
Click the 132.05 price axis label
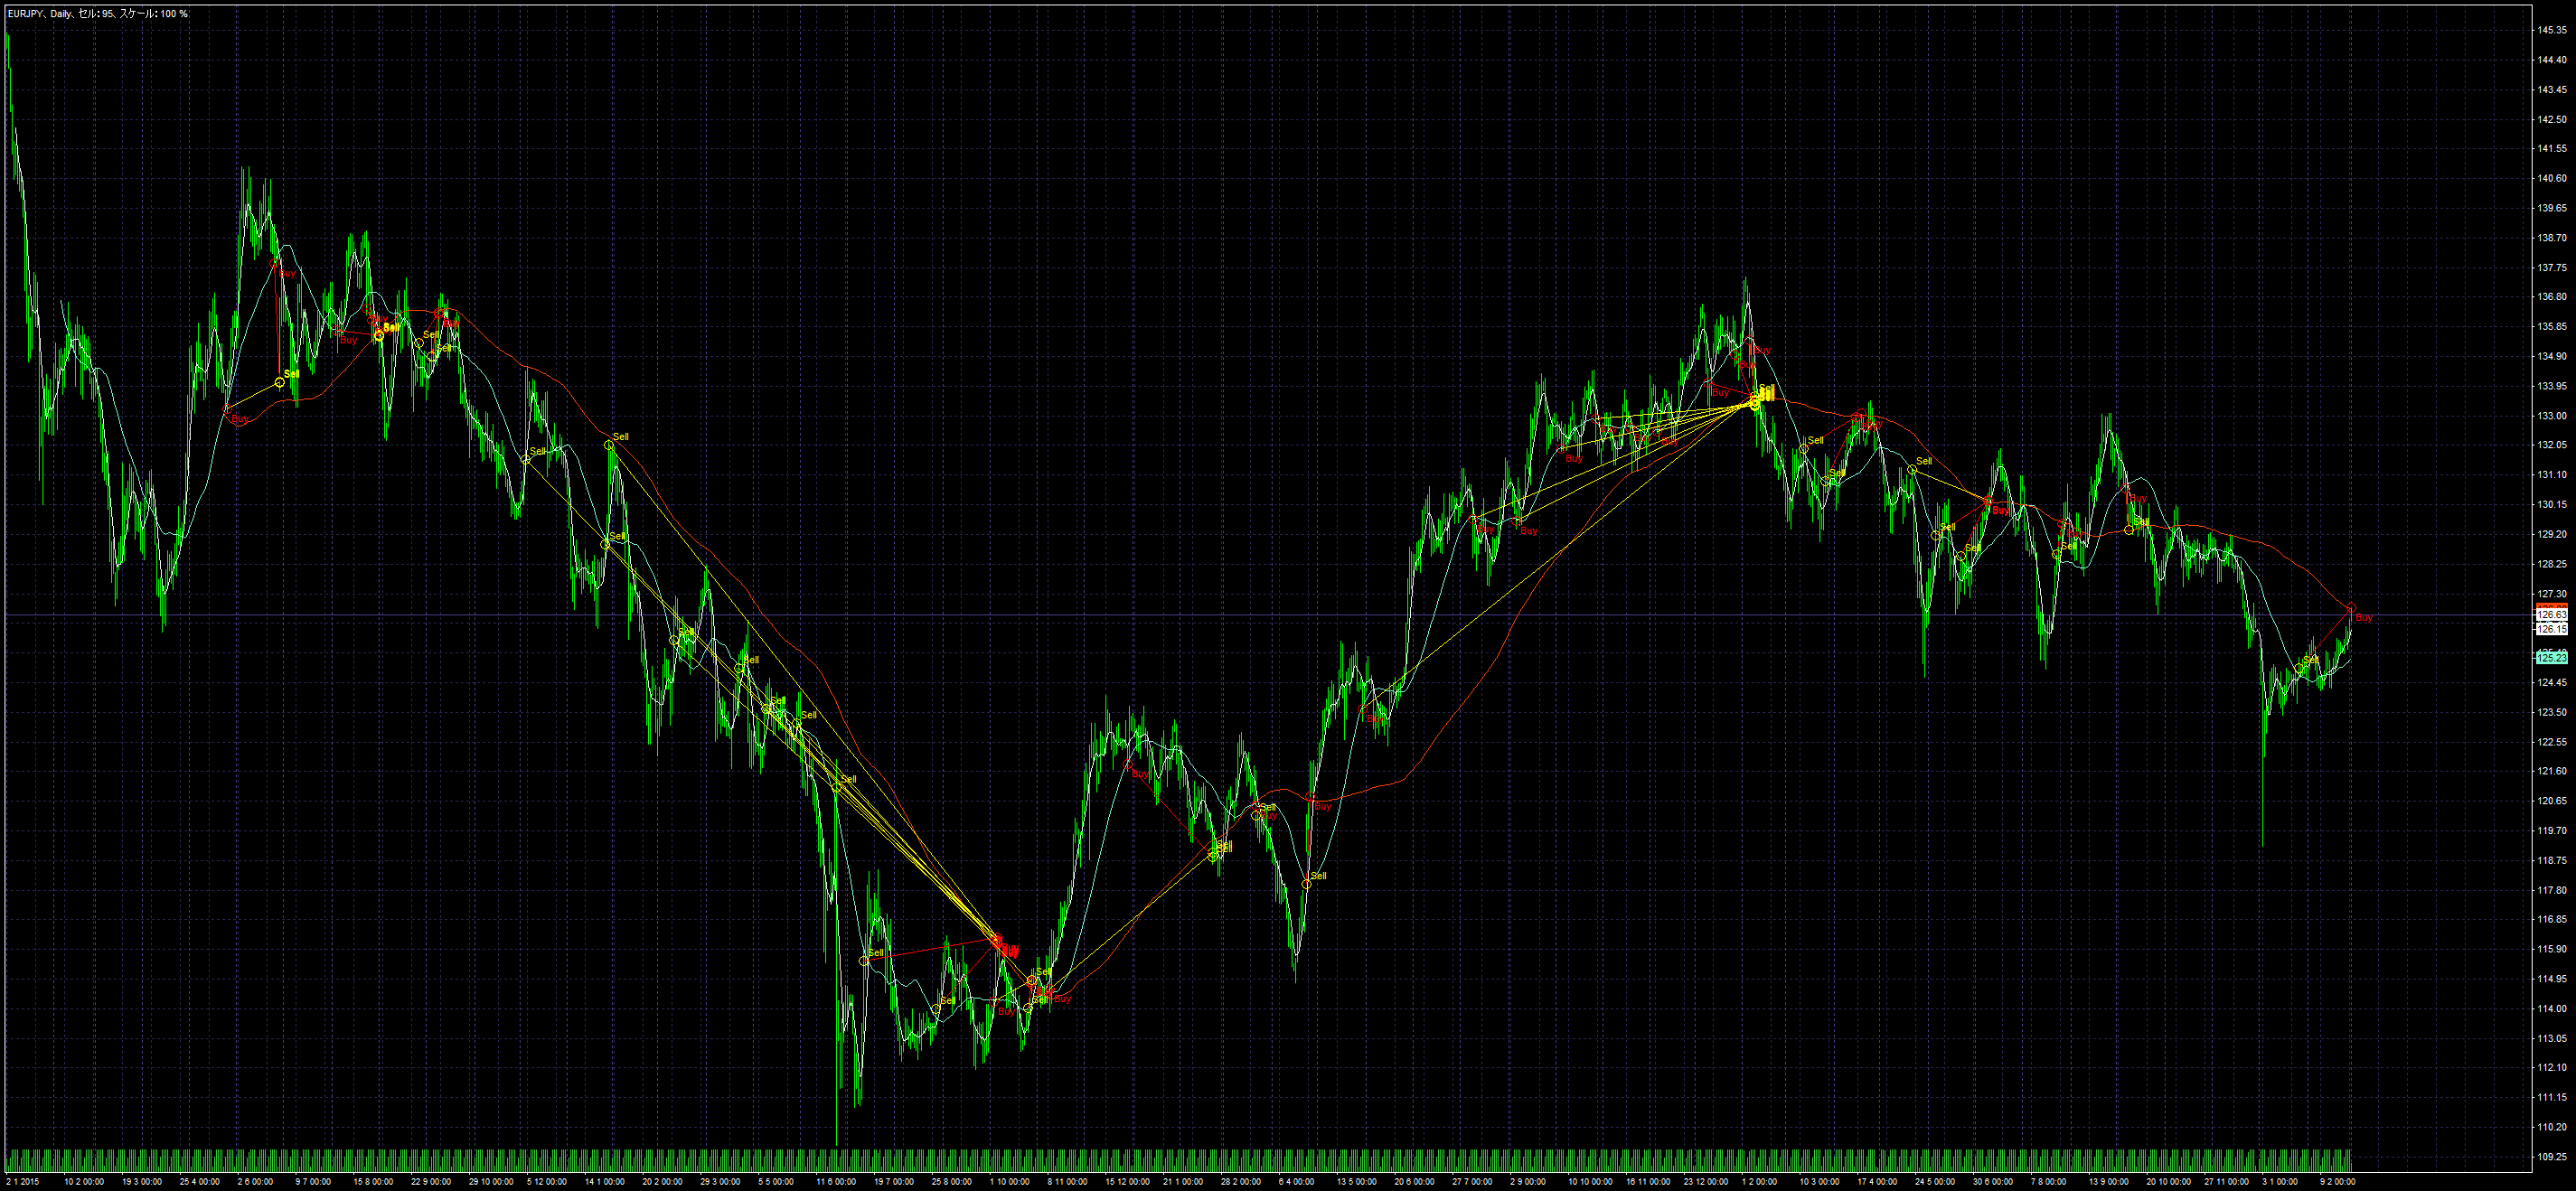coord(2551,445)
